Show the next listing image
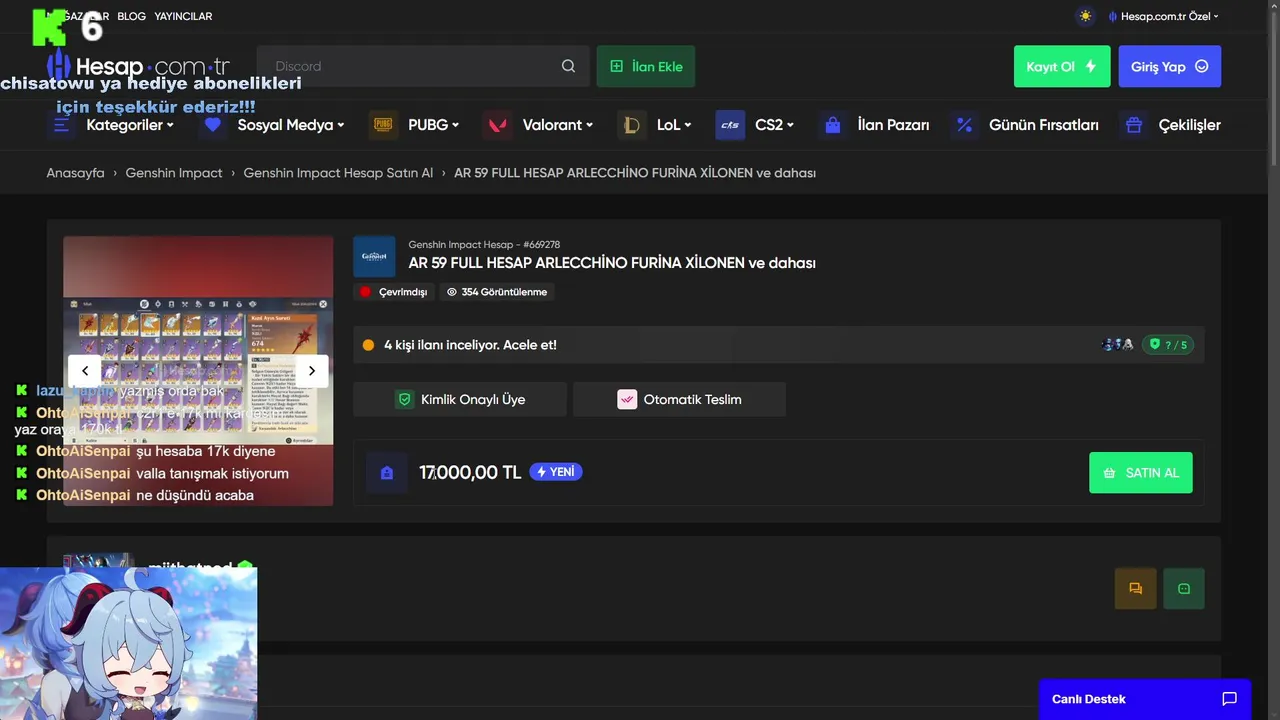Viewport: 1280px width, 720px height. [311, 370]
